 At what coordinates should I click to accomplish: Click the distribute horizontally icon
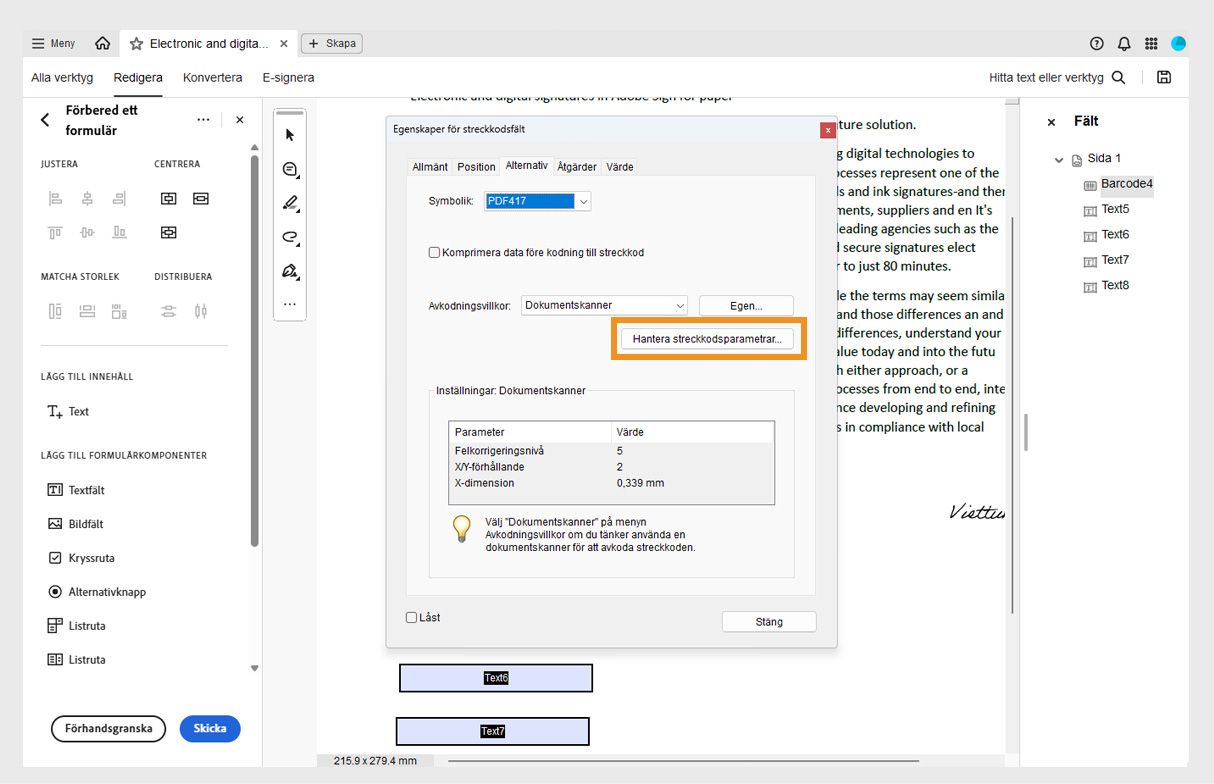click(201, 311)
